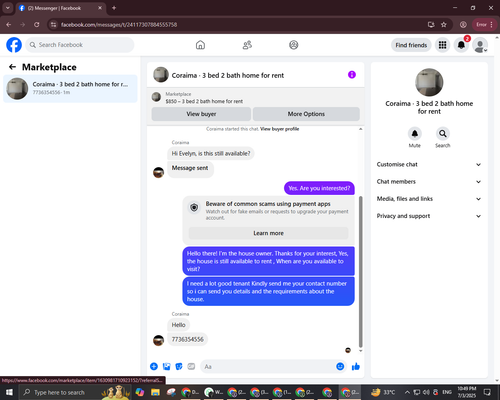Click the 'Yes. Are you interested?' message
500x400 pixels.
tap(319, 188)
